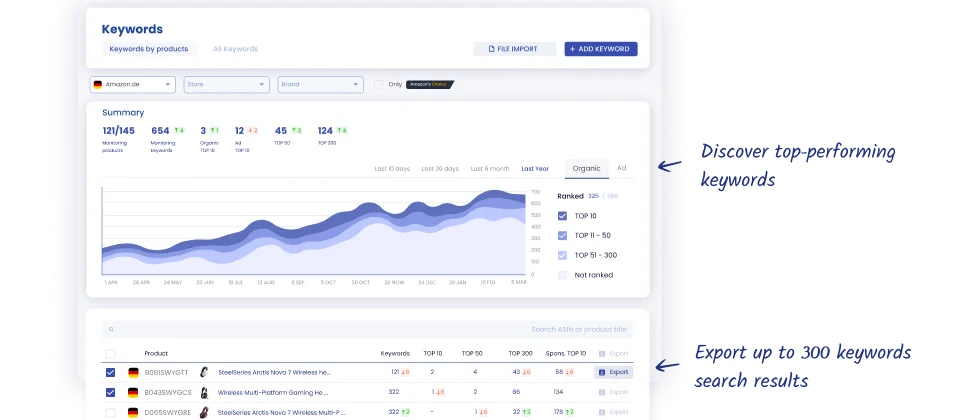The height and width of the screenshot is (420, 977).
Task: Open the Amazon.de marketplace dropdown
Action: click(132, 85)
